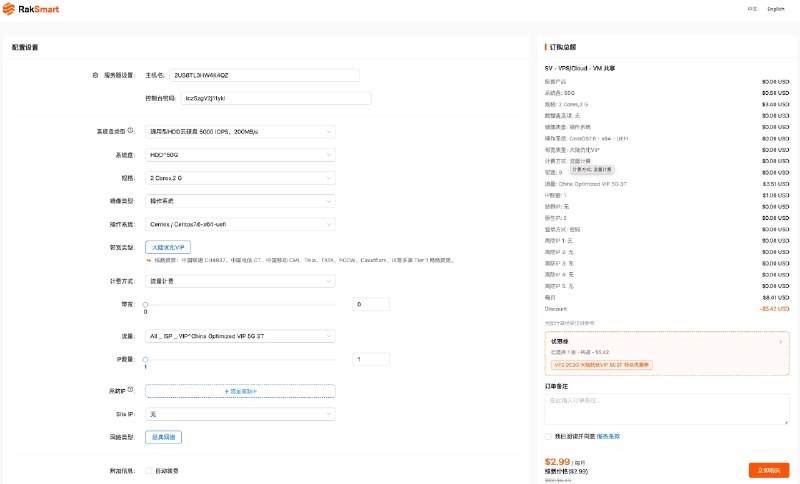Screen dimensions: 800x484
Task: Click the $3.40 USD spec price
Action: 776,105
